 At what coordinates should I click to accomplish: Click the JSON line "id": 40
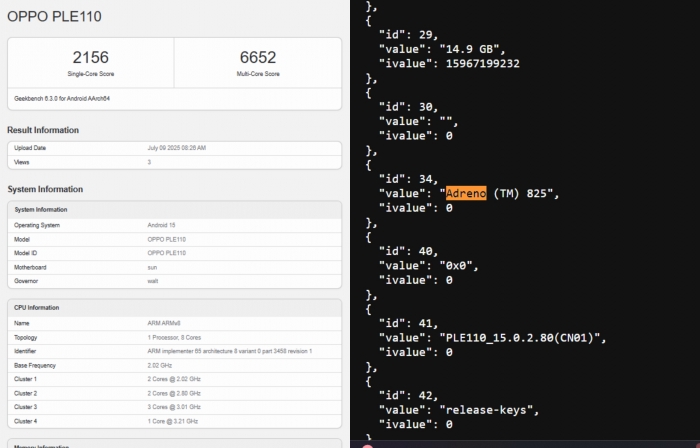(408, 252)
